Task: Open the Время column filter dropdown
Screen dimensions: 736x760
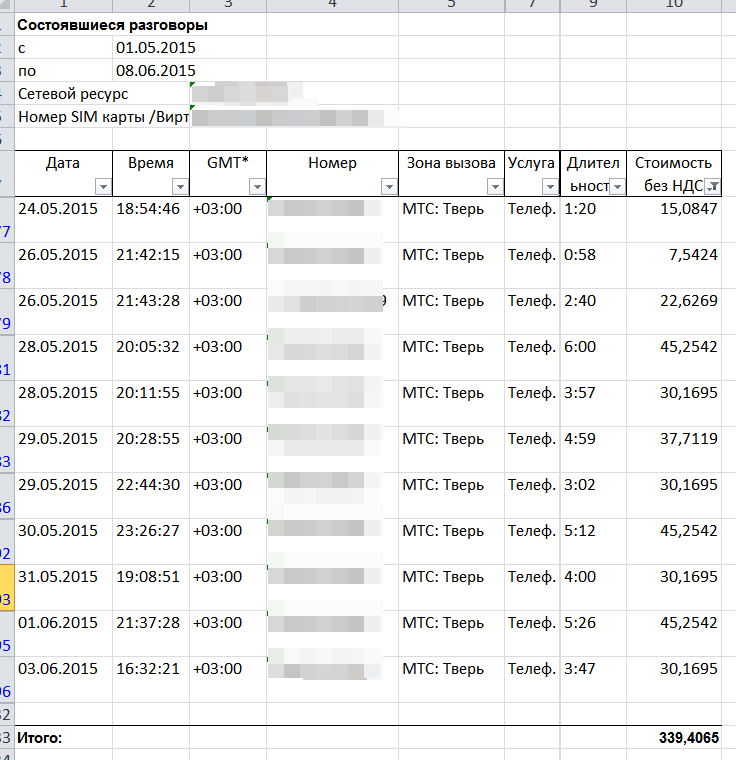Action: tap(180, 187)
